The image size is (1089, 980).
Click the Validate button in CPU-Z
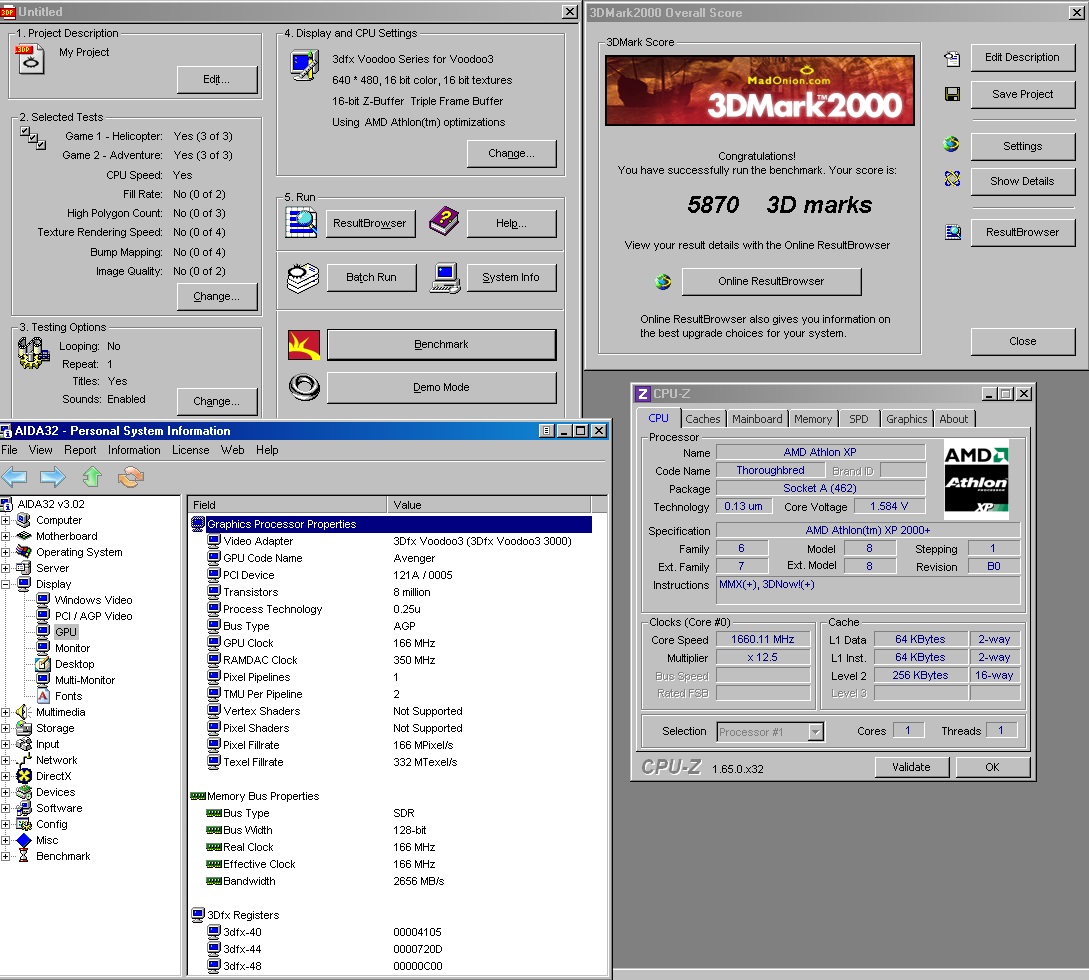tap(911, 767)
